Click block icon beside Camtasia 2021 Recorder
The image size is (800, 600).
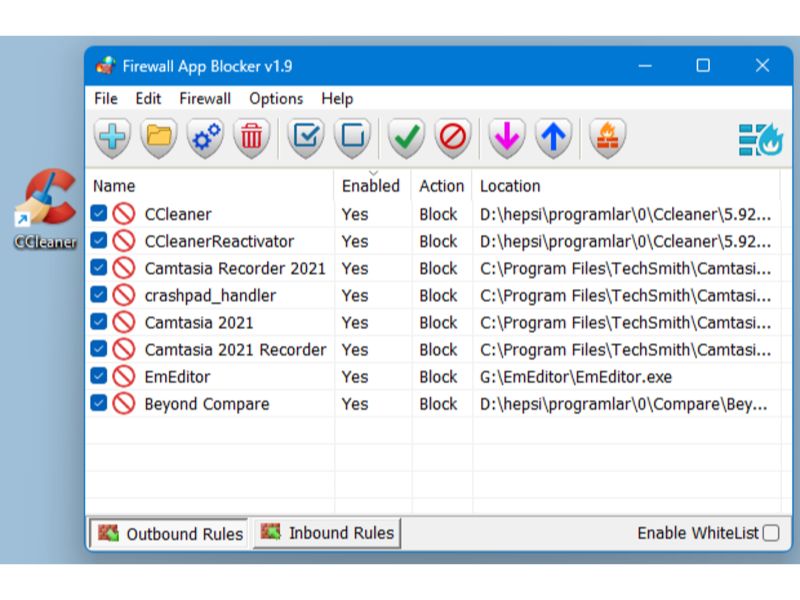123,349
